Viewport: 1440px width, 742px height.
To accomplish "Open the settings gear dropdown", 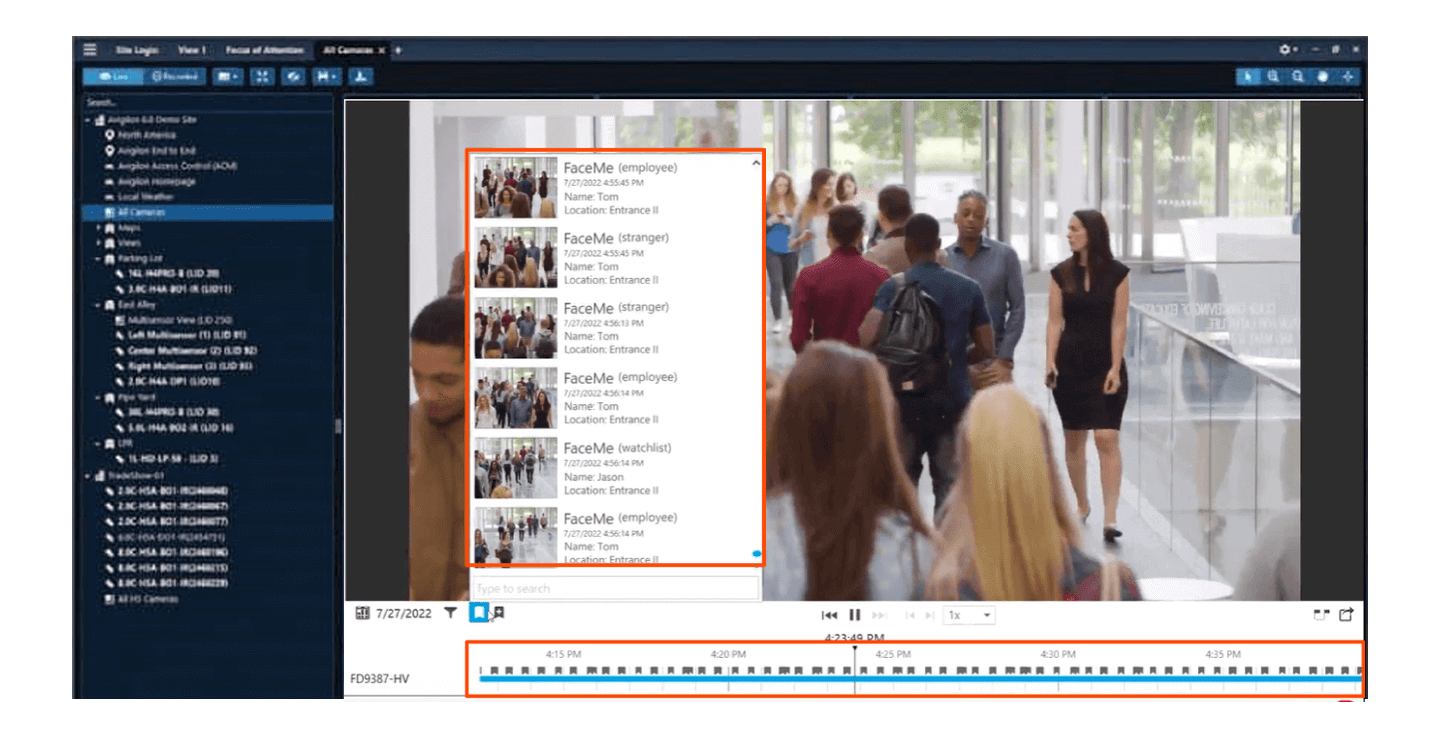I will pyautogui.click(x=1288, y=49).
